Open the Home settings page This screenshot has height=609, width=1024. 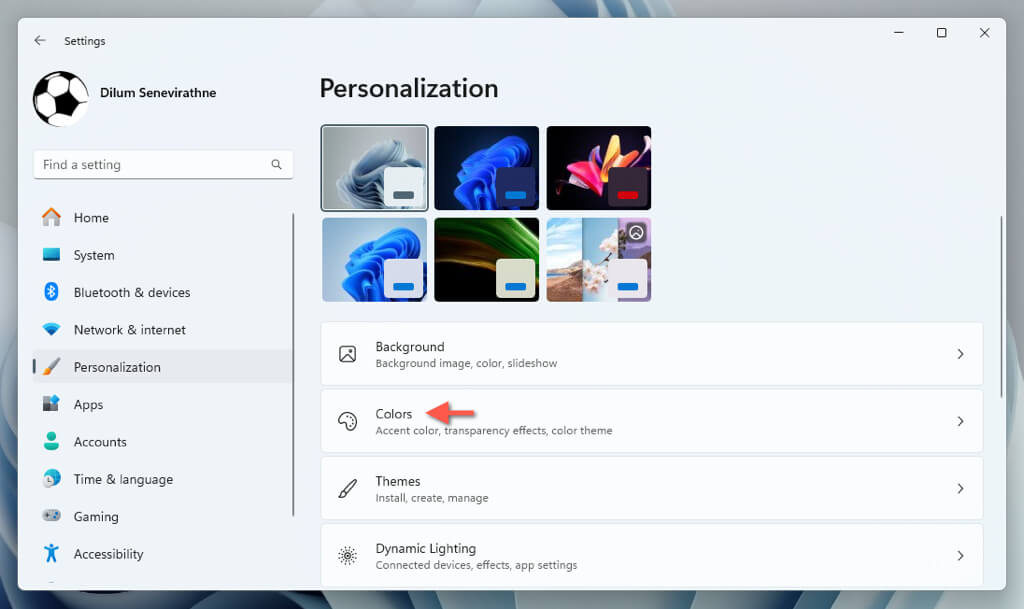coord(163,217)
